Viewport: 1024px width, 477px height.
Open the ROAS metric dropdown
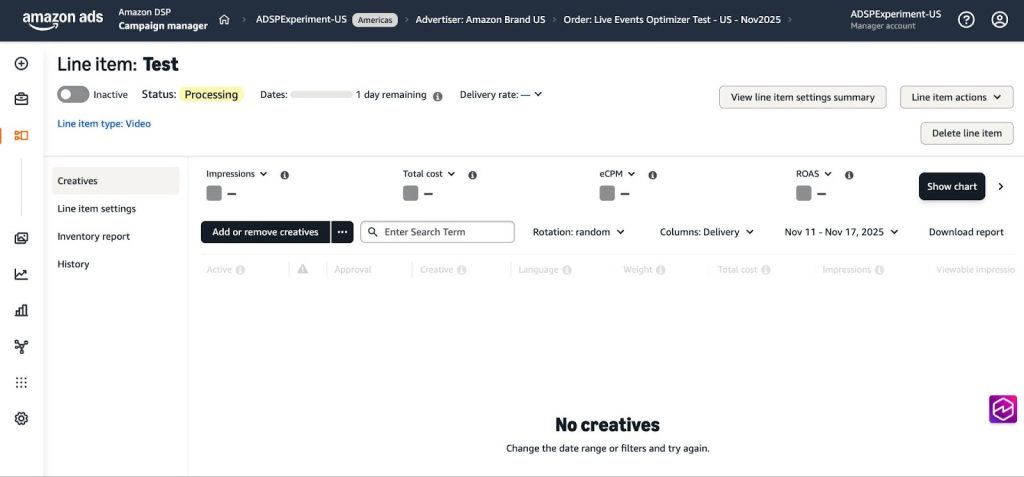[x=814, y=174]
